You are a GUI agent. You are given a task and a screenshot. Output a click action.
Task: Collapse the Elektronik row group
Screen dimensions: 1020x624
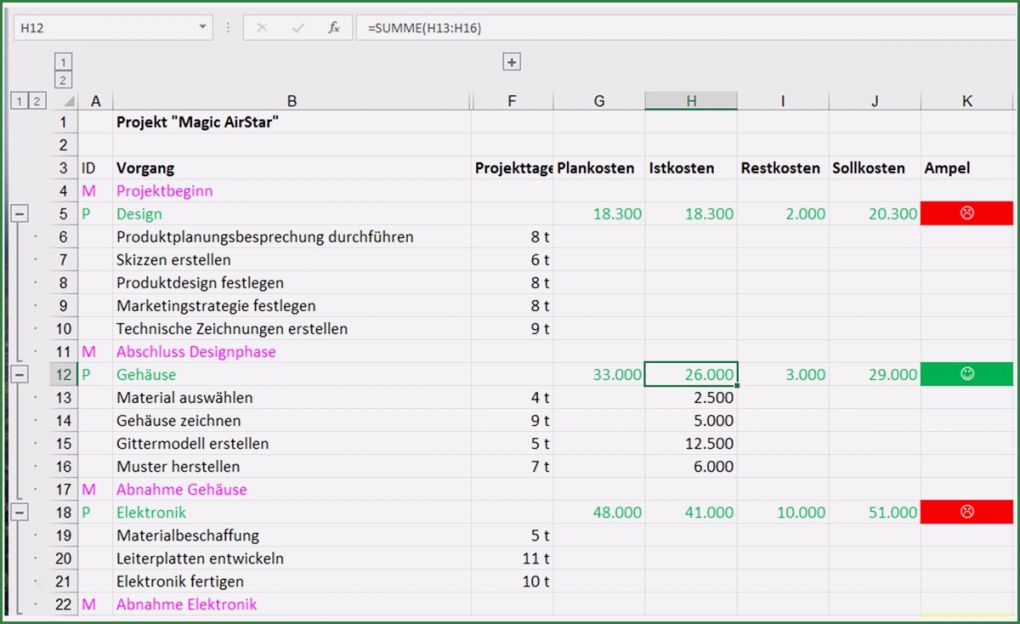click(19, 512)
